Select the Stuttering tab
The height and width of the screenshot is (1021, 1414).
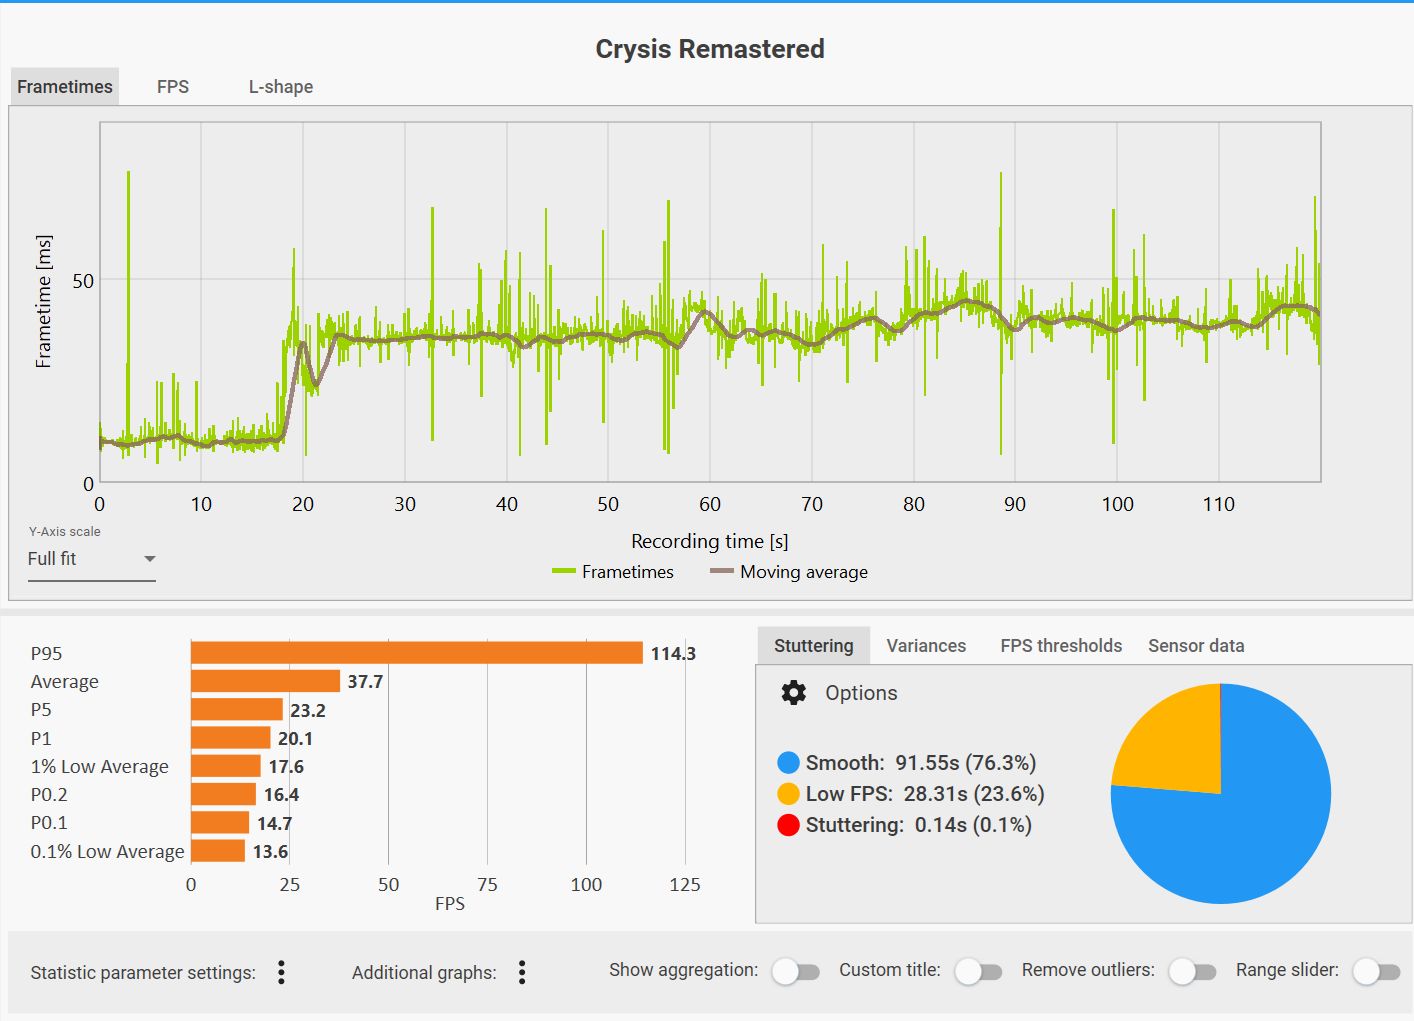pyautogui.click(x=814, y=645)
